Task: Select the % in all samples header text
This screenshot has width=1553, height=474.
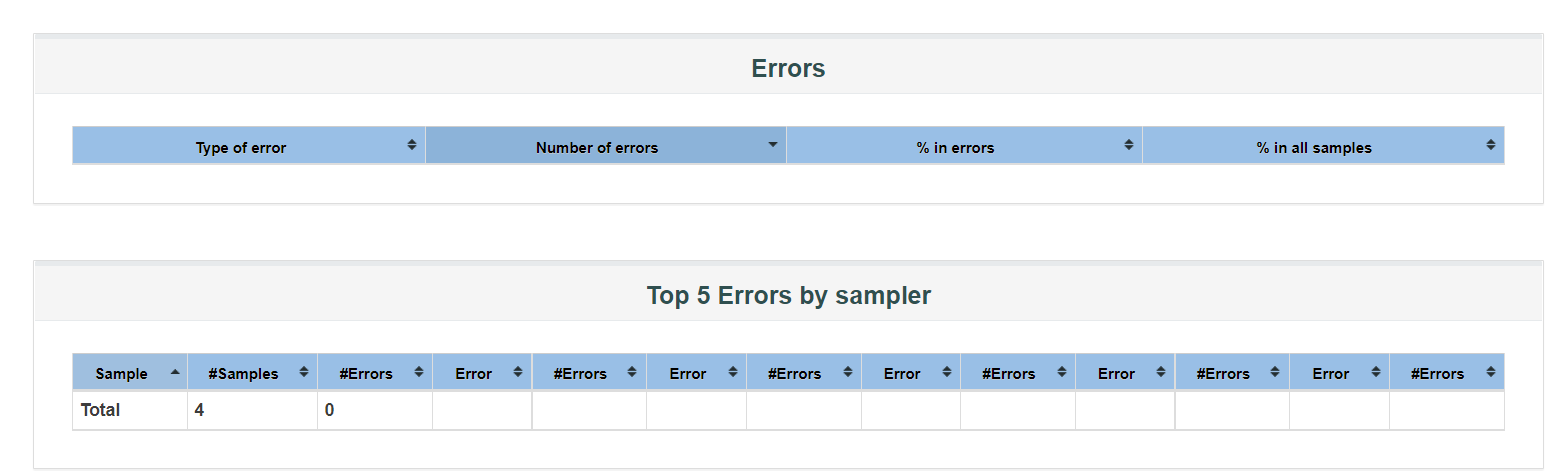Action: (x=1314, y=148)
